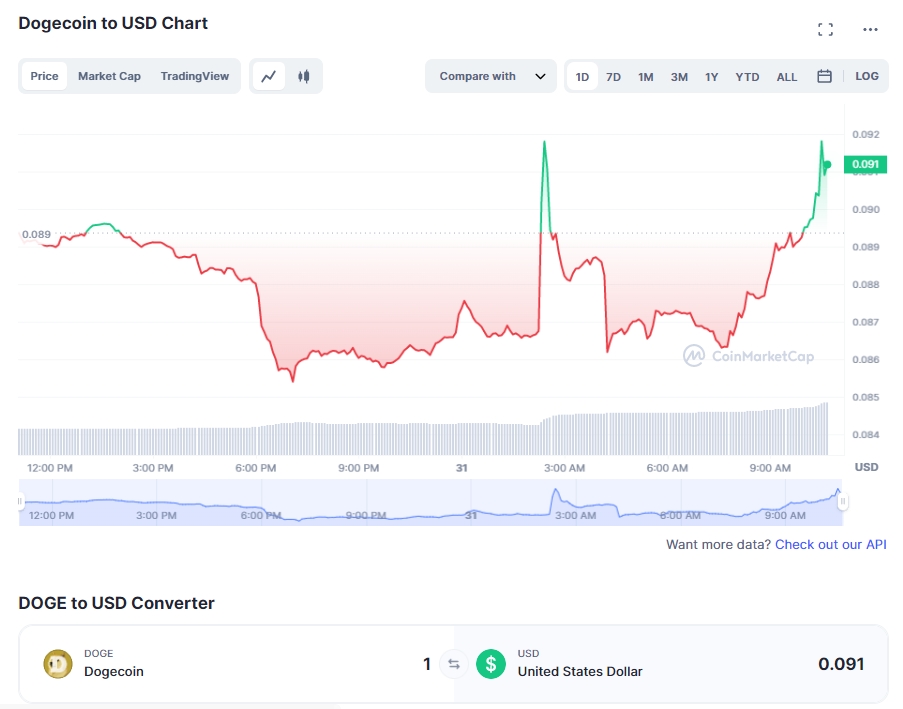Switch to candlestick chart icon

(x=303, y=76)
